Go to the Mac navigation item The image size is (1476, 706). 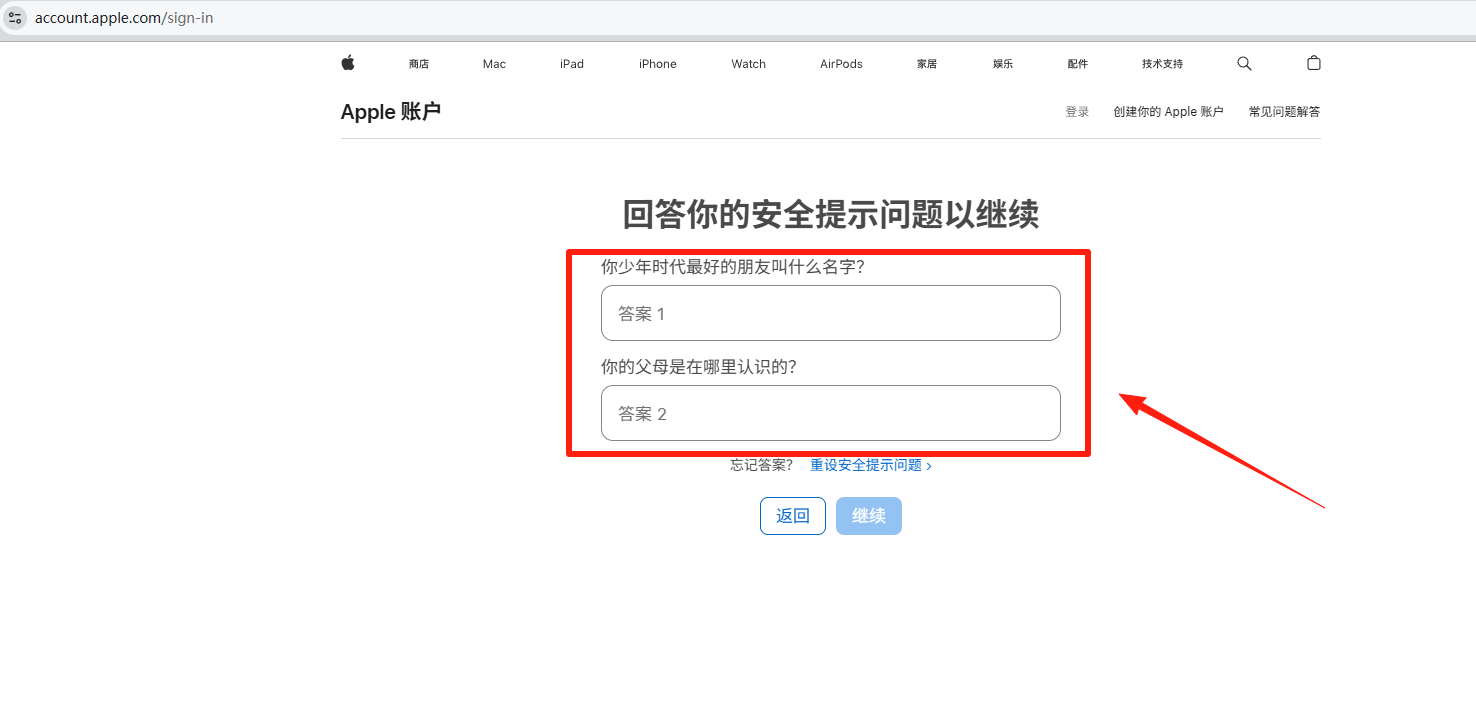pyautogui.click(x=494, y=64)
